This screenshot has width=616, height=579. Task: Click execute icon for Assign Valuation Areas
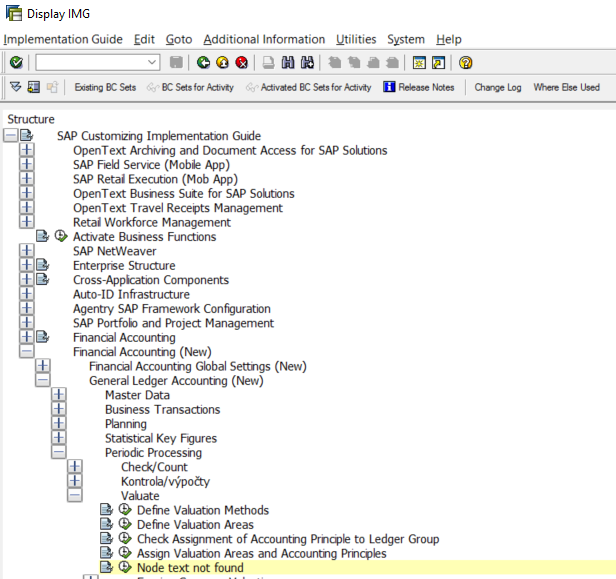(x=125, y=553)
